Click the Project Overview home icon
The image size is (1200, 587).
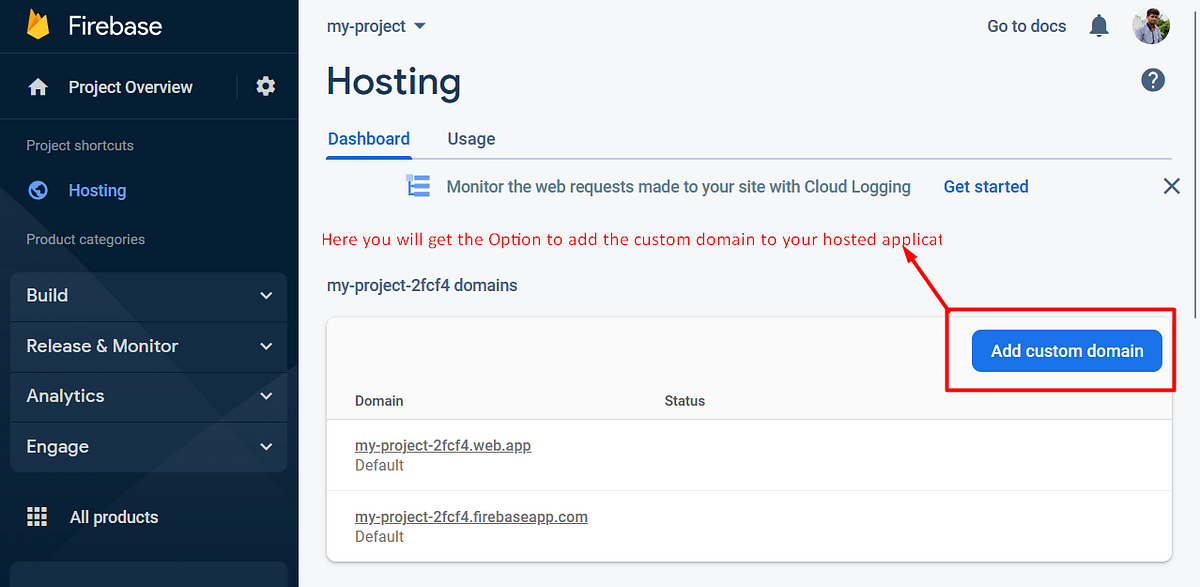pos(38,87)
